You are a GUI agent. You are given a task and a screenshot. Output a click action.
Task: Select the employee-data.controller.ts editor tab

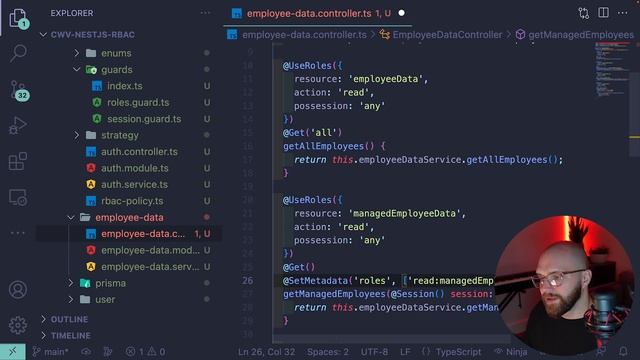tap(318, 13)
